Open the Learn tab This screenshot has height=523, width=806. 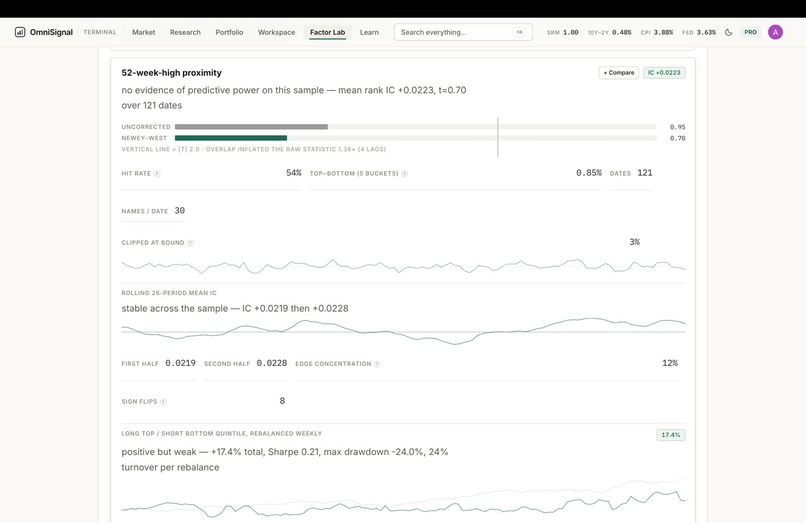(x=369, y=32)
